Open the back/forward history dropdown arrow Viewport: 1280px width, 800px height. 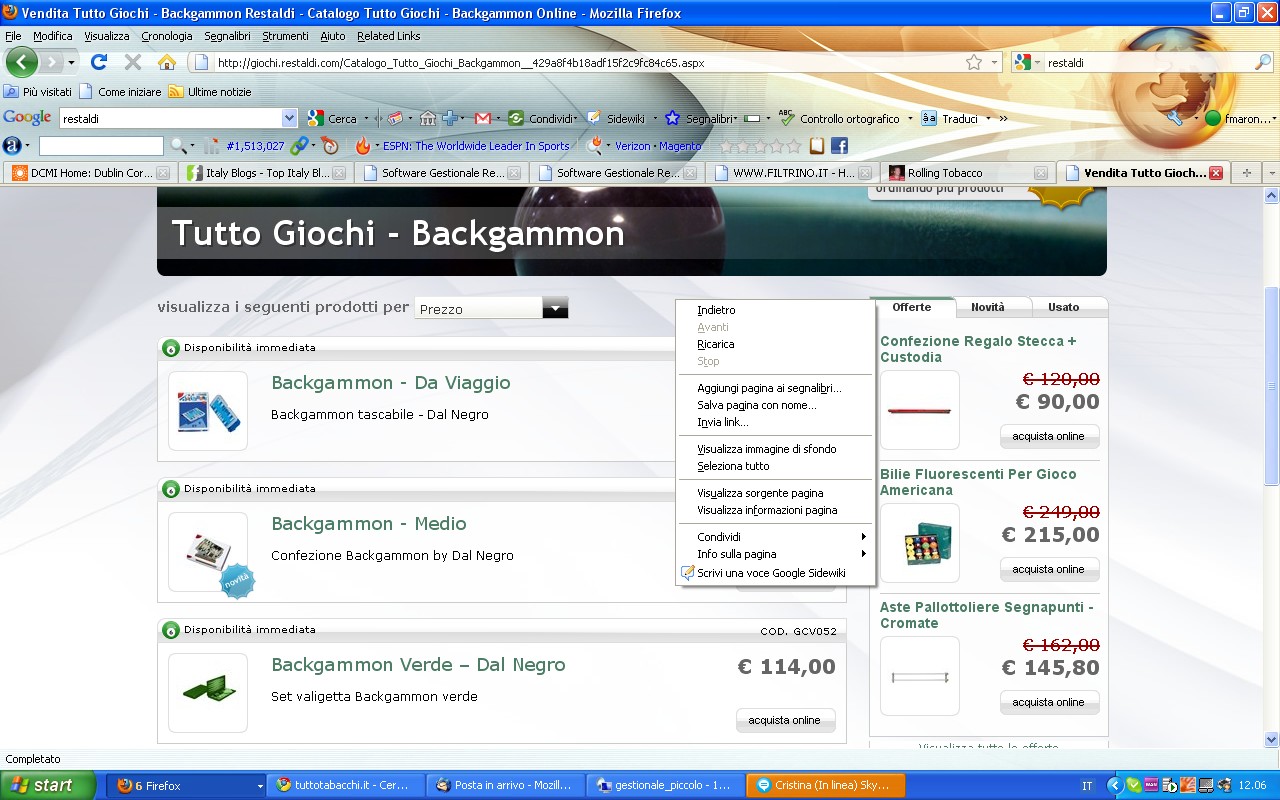pos(71,62)
